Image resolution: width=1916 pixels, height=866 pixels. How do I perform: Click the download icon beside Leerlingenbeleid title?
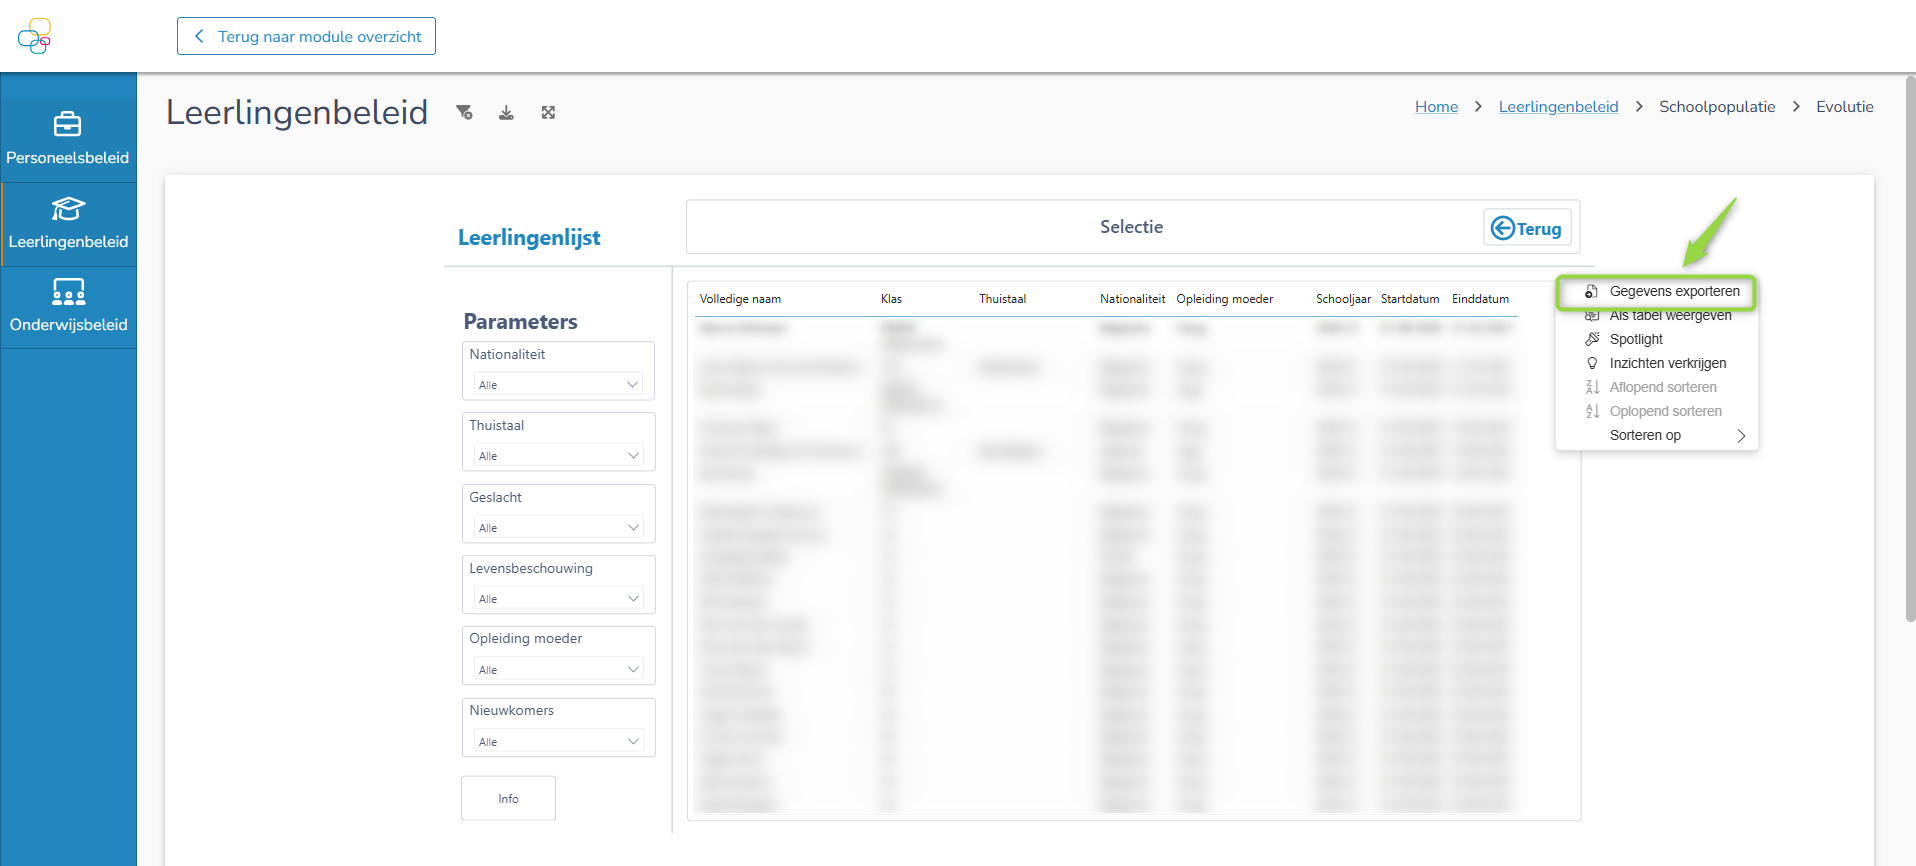click(x=506, y=113)
